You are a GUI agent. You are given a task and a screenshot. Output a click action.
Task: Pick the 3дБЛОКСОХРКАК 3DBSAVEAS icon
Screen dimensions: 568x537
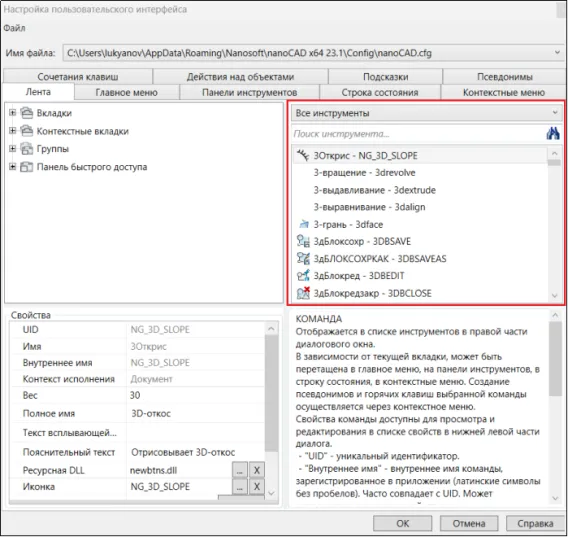tap(303, 258)
